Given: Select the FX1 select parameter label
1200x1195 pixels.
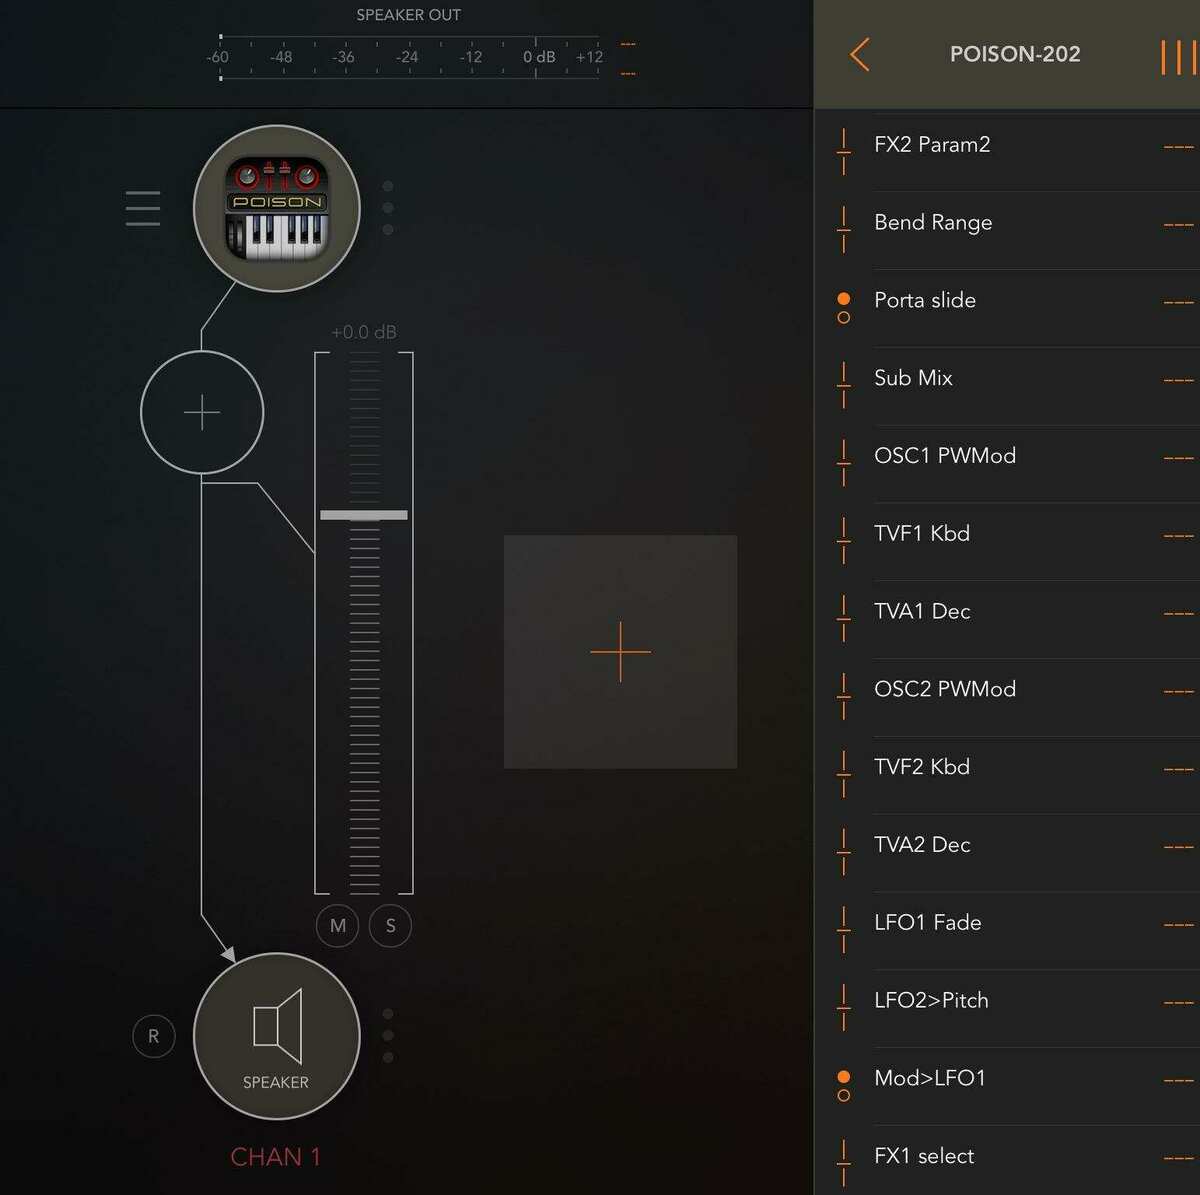Looking at the screenshot, I should pos(924,1156).
